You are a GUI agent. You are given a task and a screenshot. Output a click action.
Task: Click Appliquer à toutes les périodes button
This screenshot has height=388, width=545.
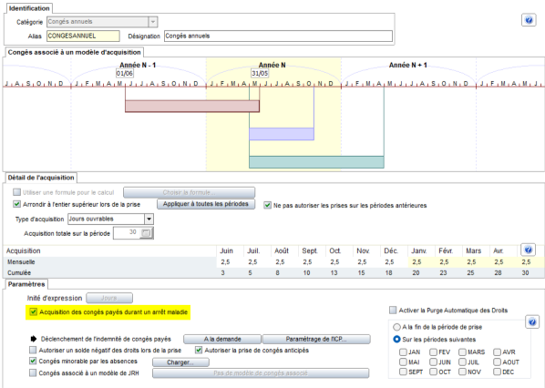coord(206,204)
